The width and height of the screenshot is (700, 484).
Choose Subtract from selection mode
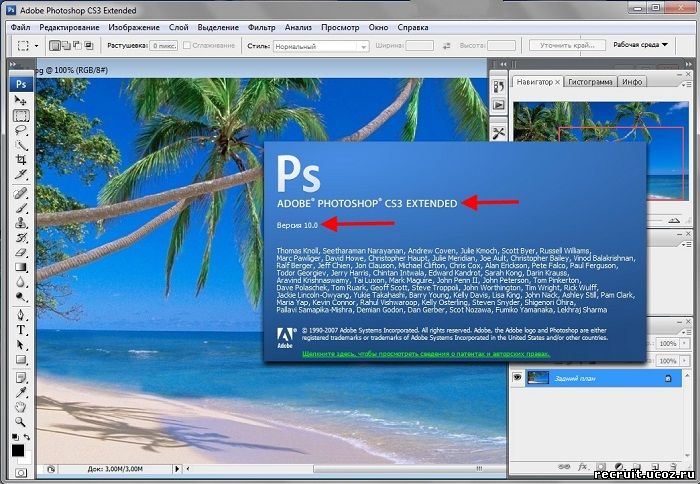[77, 46]
